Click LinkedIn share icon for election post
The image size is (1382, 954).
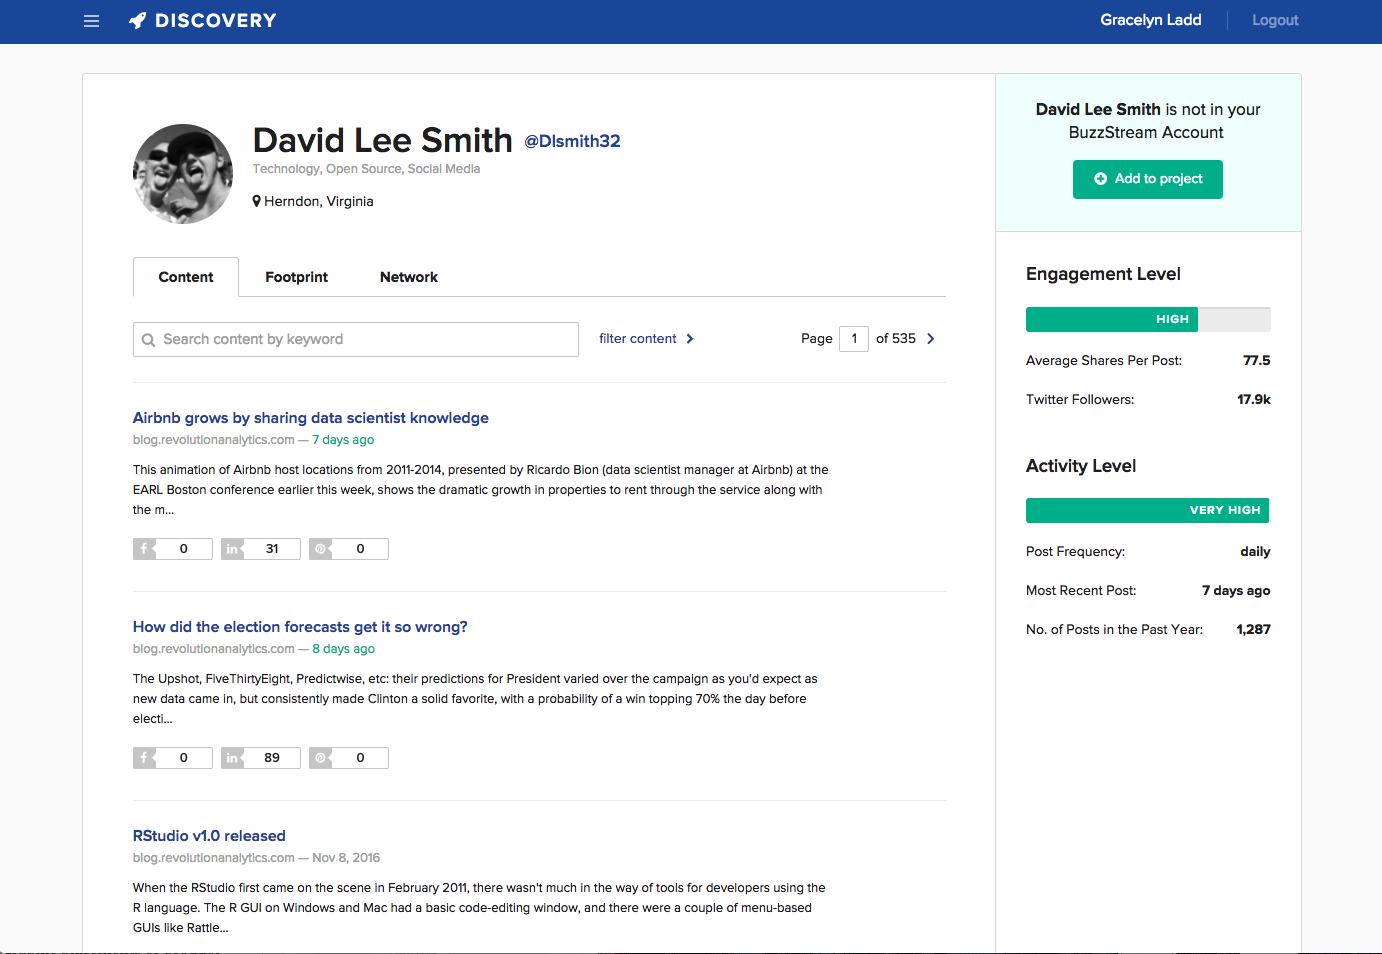(232, 758)
